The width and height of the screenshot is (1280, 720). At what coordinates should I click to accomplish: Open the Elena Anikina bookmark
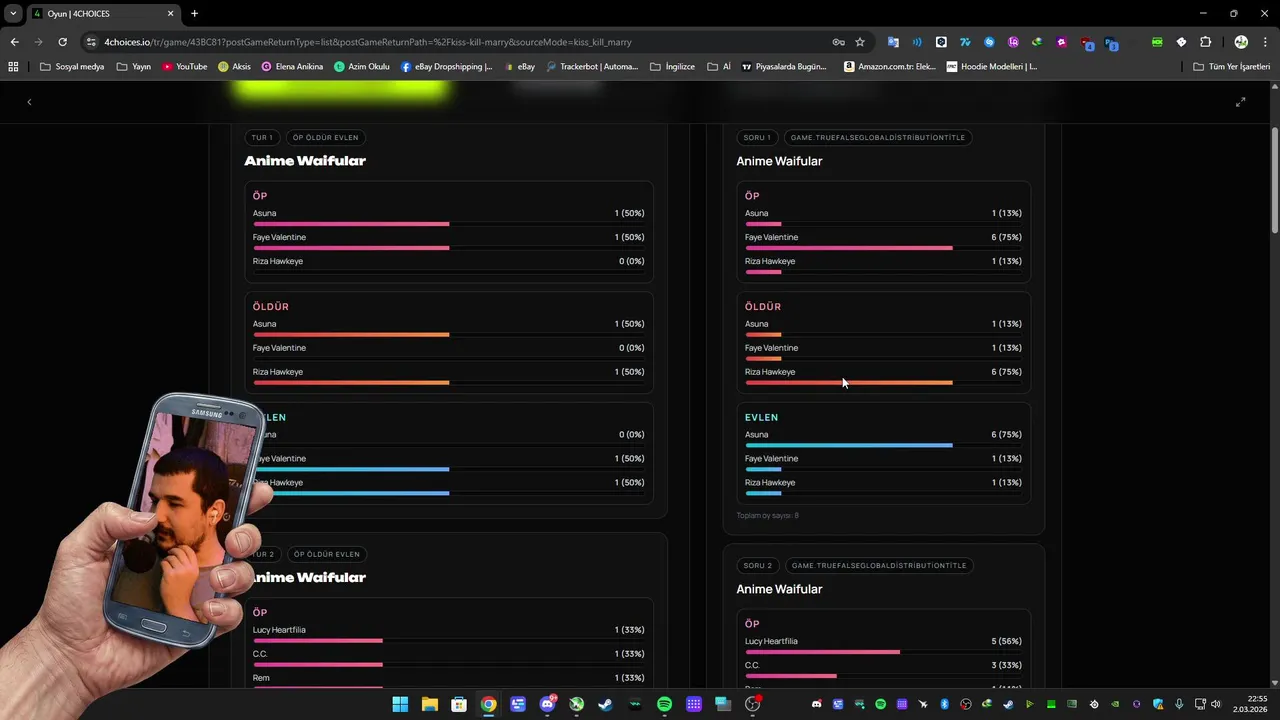click(x=293, y=67)
